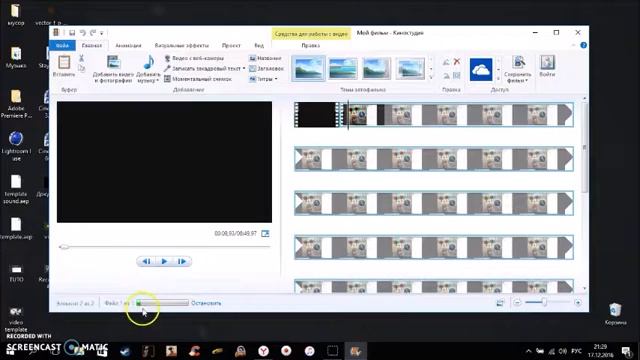Click the Cut scissors icon
This screenshot has width=640, height=360.
[81, 58]
